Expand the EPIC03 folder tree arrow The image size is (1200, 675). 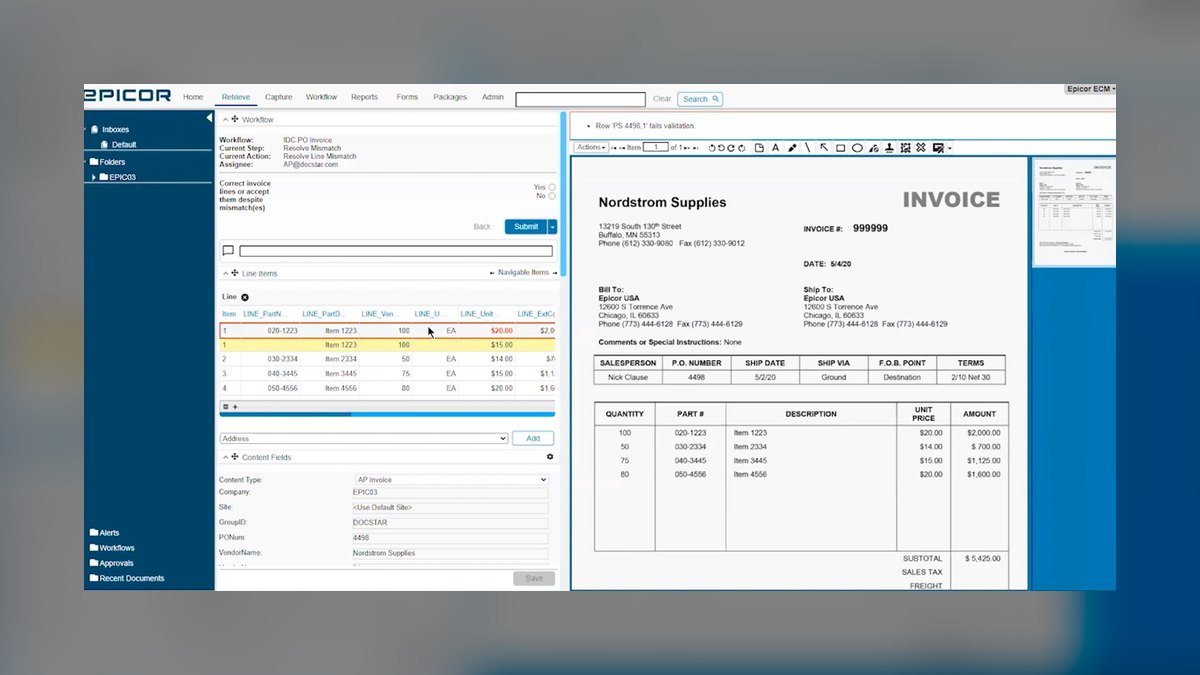click(x=94, y=177)
